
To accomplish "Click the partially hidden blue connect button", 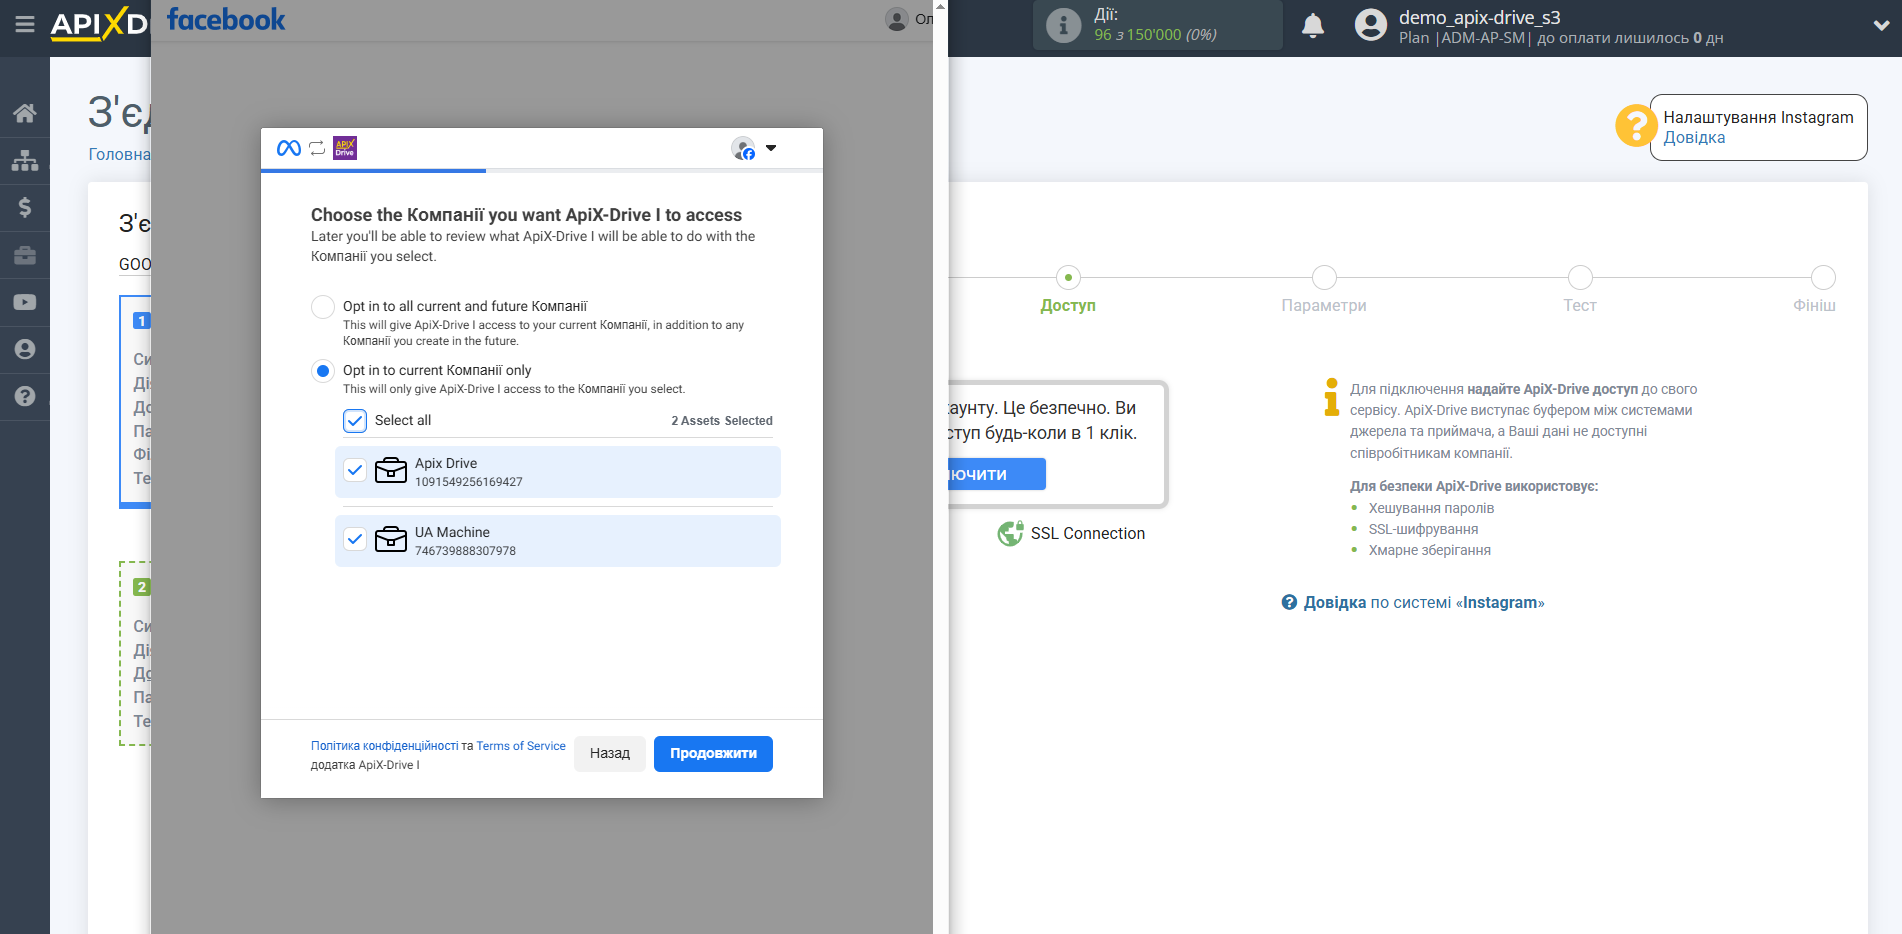I will click(996, 474).
